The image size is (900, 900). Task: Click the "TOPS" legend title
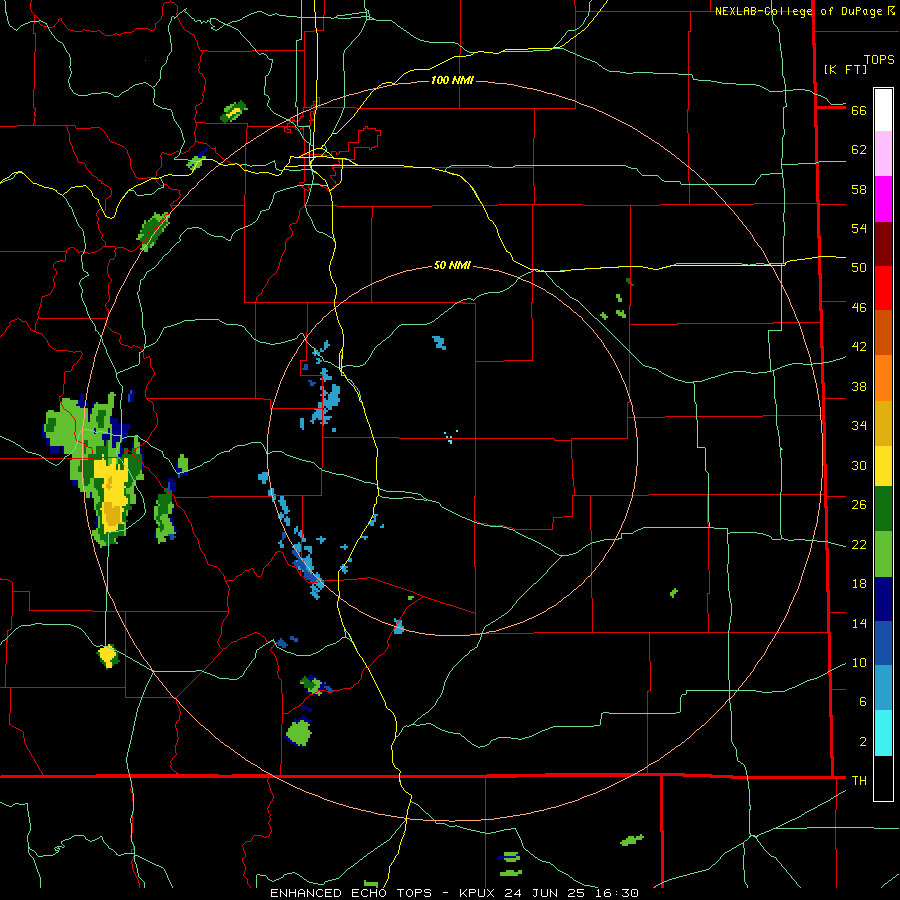coord(879,60)
